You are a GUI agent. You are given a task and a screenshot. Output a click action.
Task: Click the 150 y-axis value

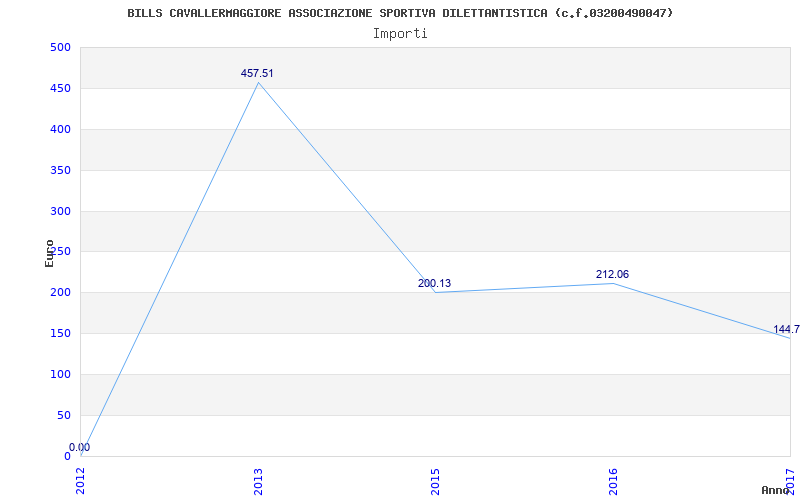click(x=60, y=334)
